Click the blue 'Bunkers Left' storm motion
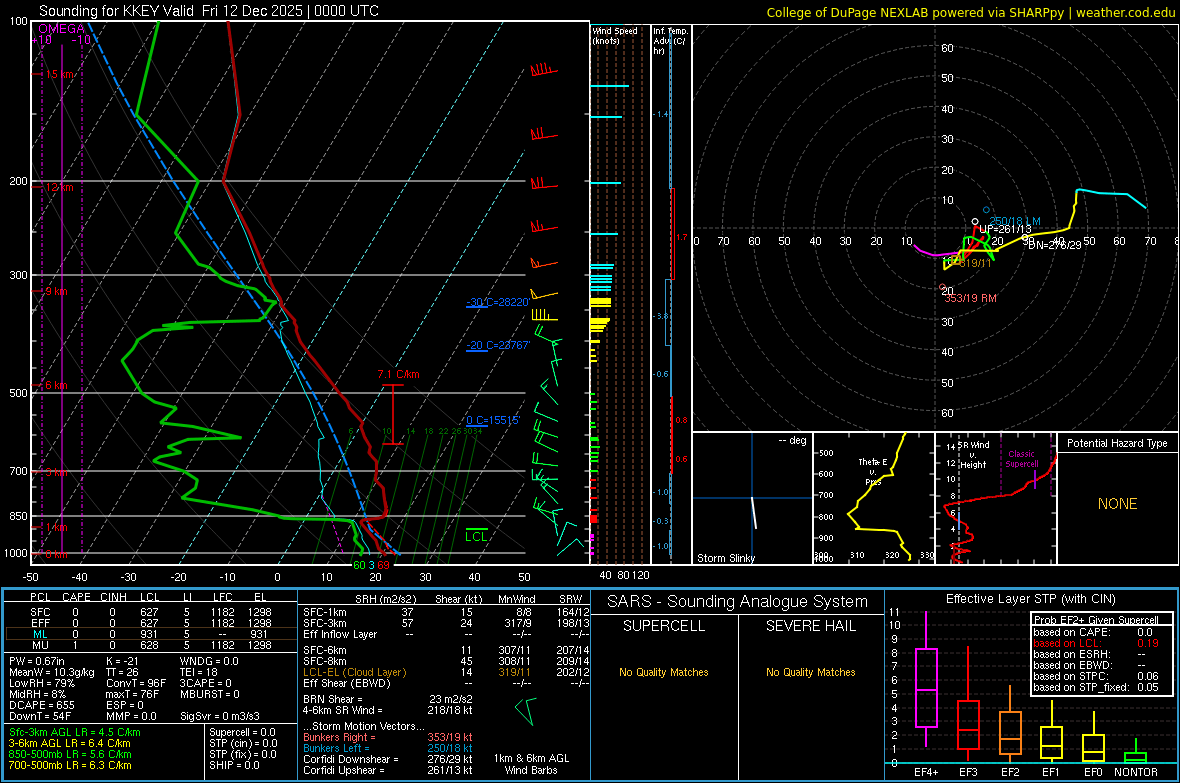This screenshot has height=783, width=1180. click(388, 748)
